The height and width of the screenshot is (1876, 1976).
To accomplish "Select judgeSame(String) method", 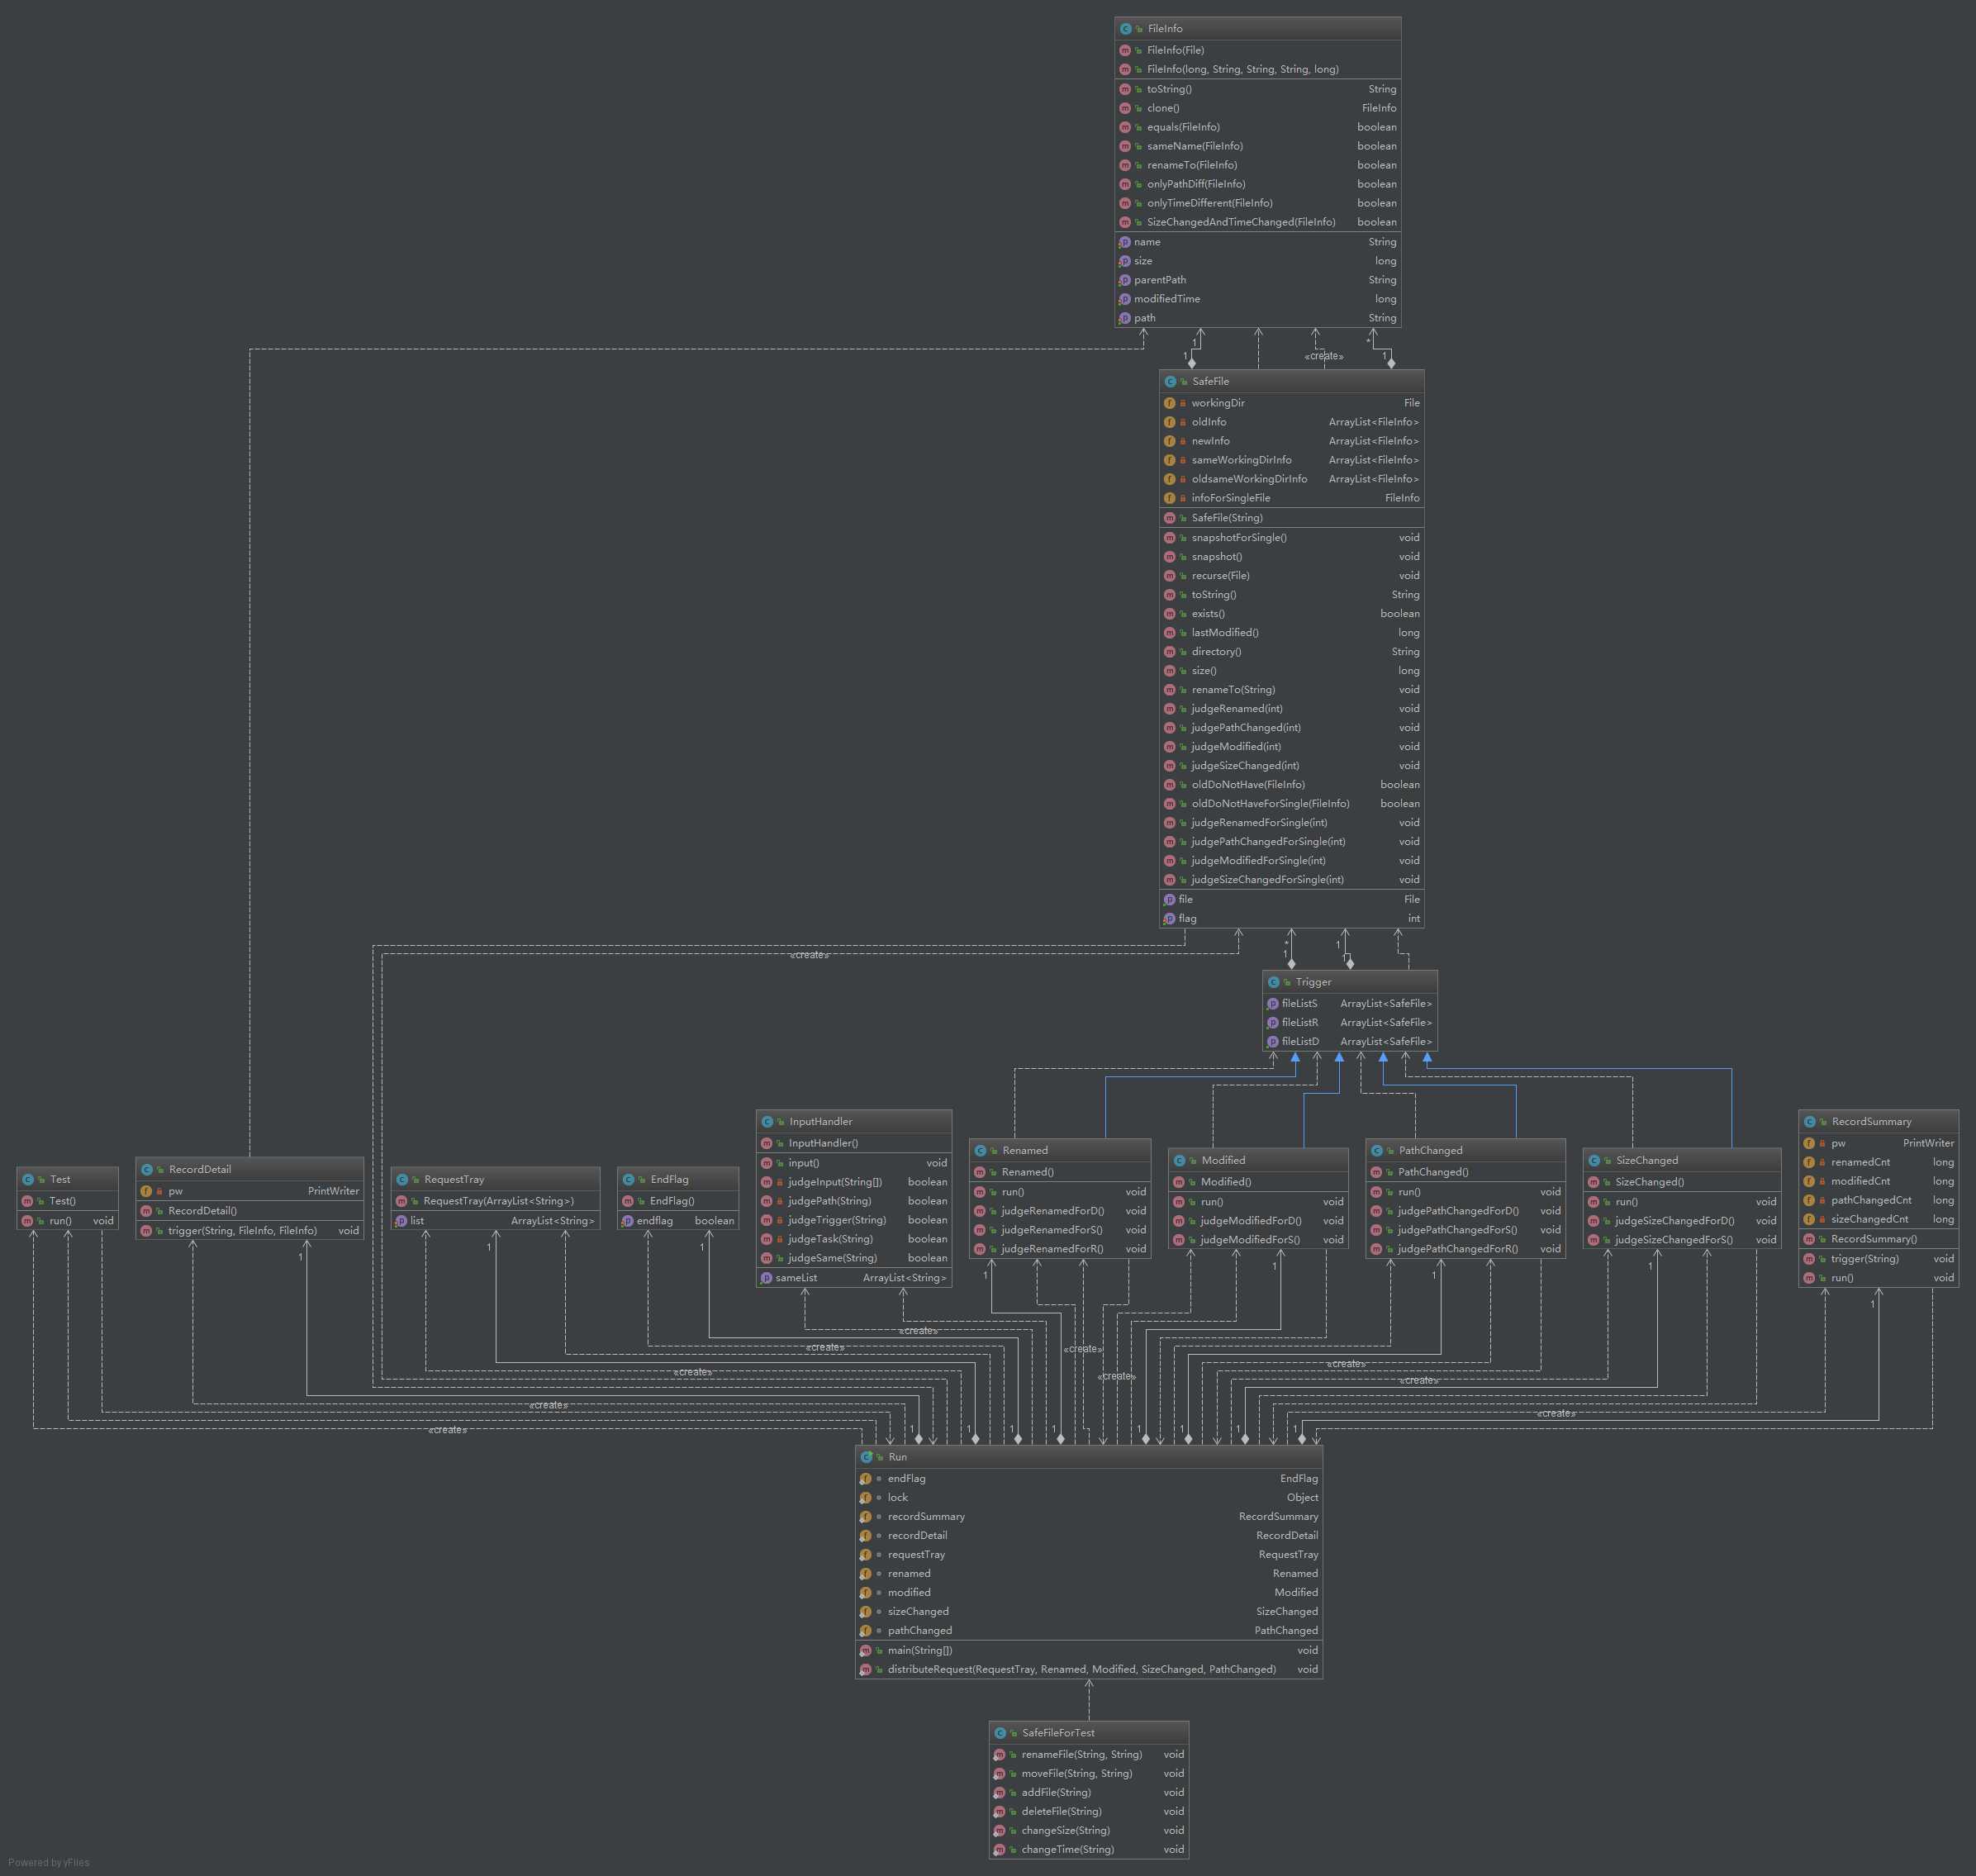I will (854, 1258).
